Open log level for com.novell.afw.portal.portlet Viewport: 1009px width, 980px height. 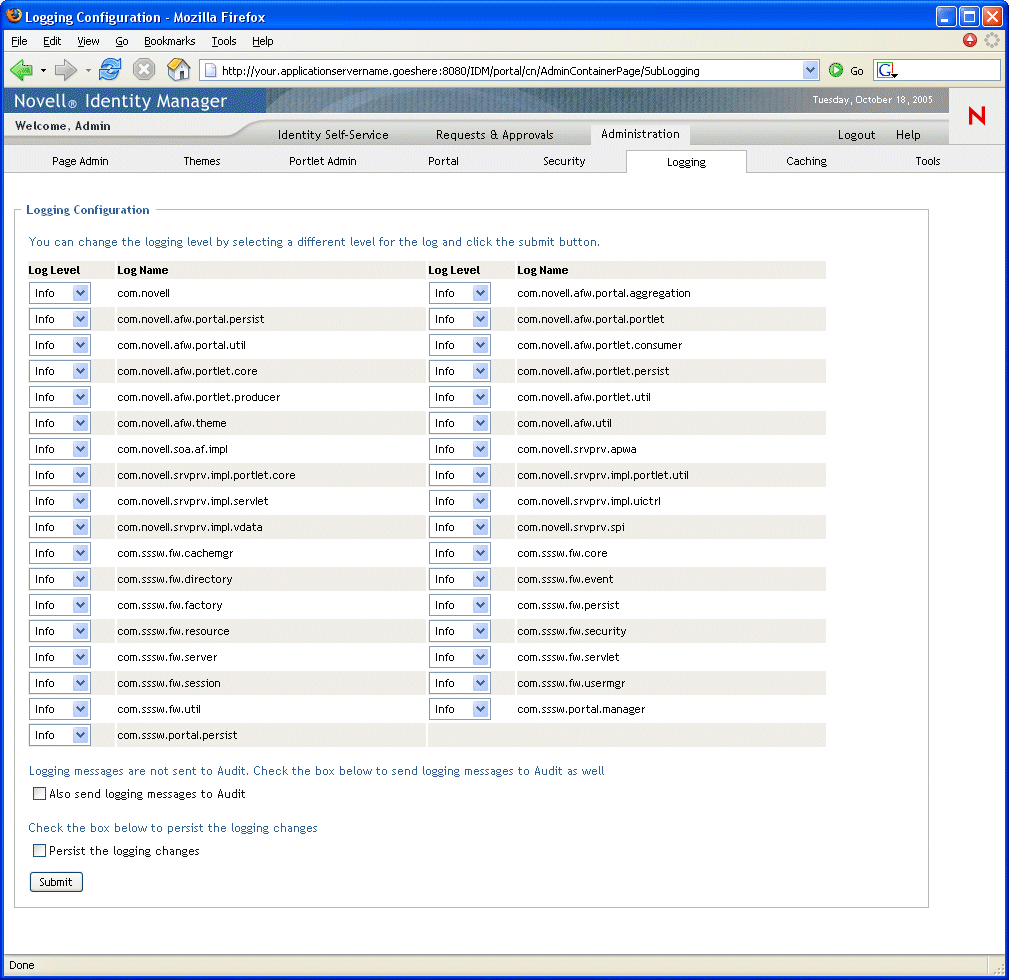(459, 319)
